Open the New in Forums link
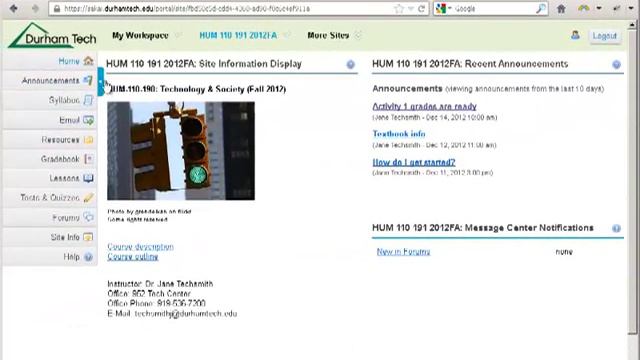The image size is (640, 360). click(403, 252)
